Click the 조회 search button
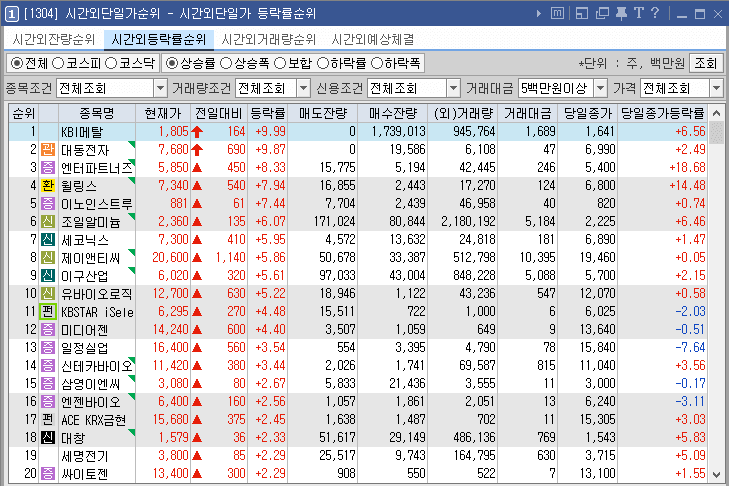The image size is (729, 486). tap(706, 63)
